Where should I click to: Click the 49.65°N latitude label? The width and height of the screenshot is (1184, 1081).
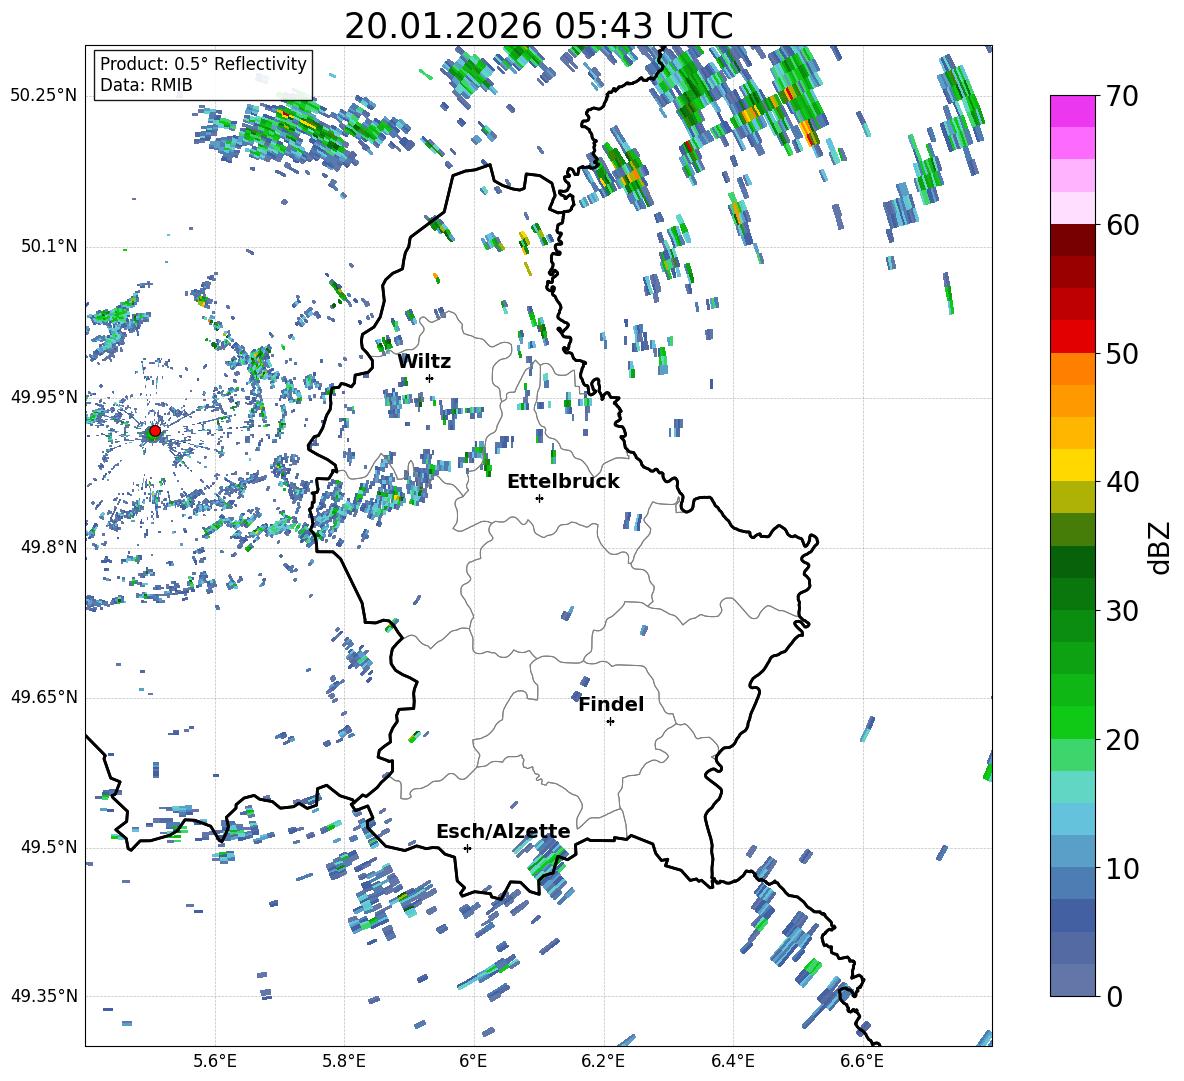click(x=44, y=696)
